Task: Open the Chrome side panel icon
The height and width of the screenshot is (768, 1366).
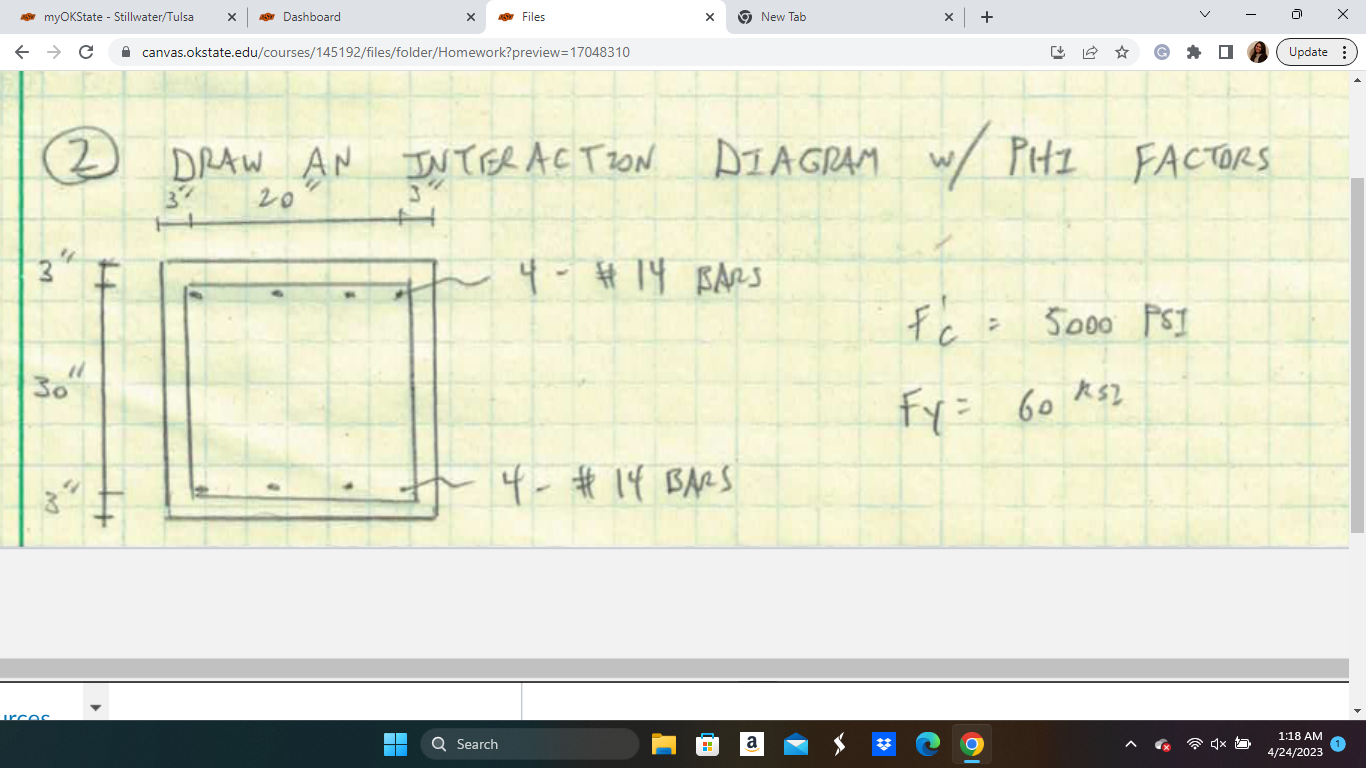Action: coord(1226,52)
